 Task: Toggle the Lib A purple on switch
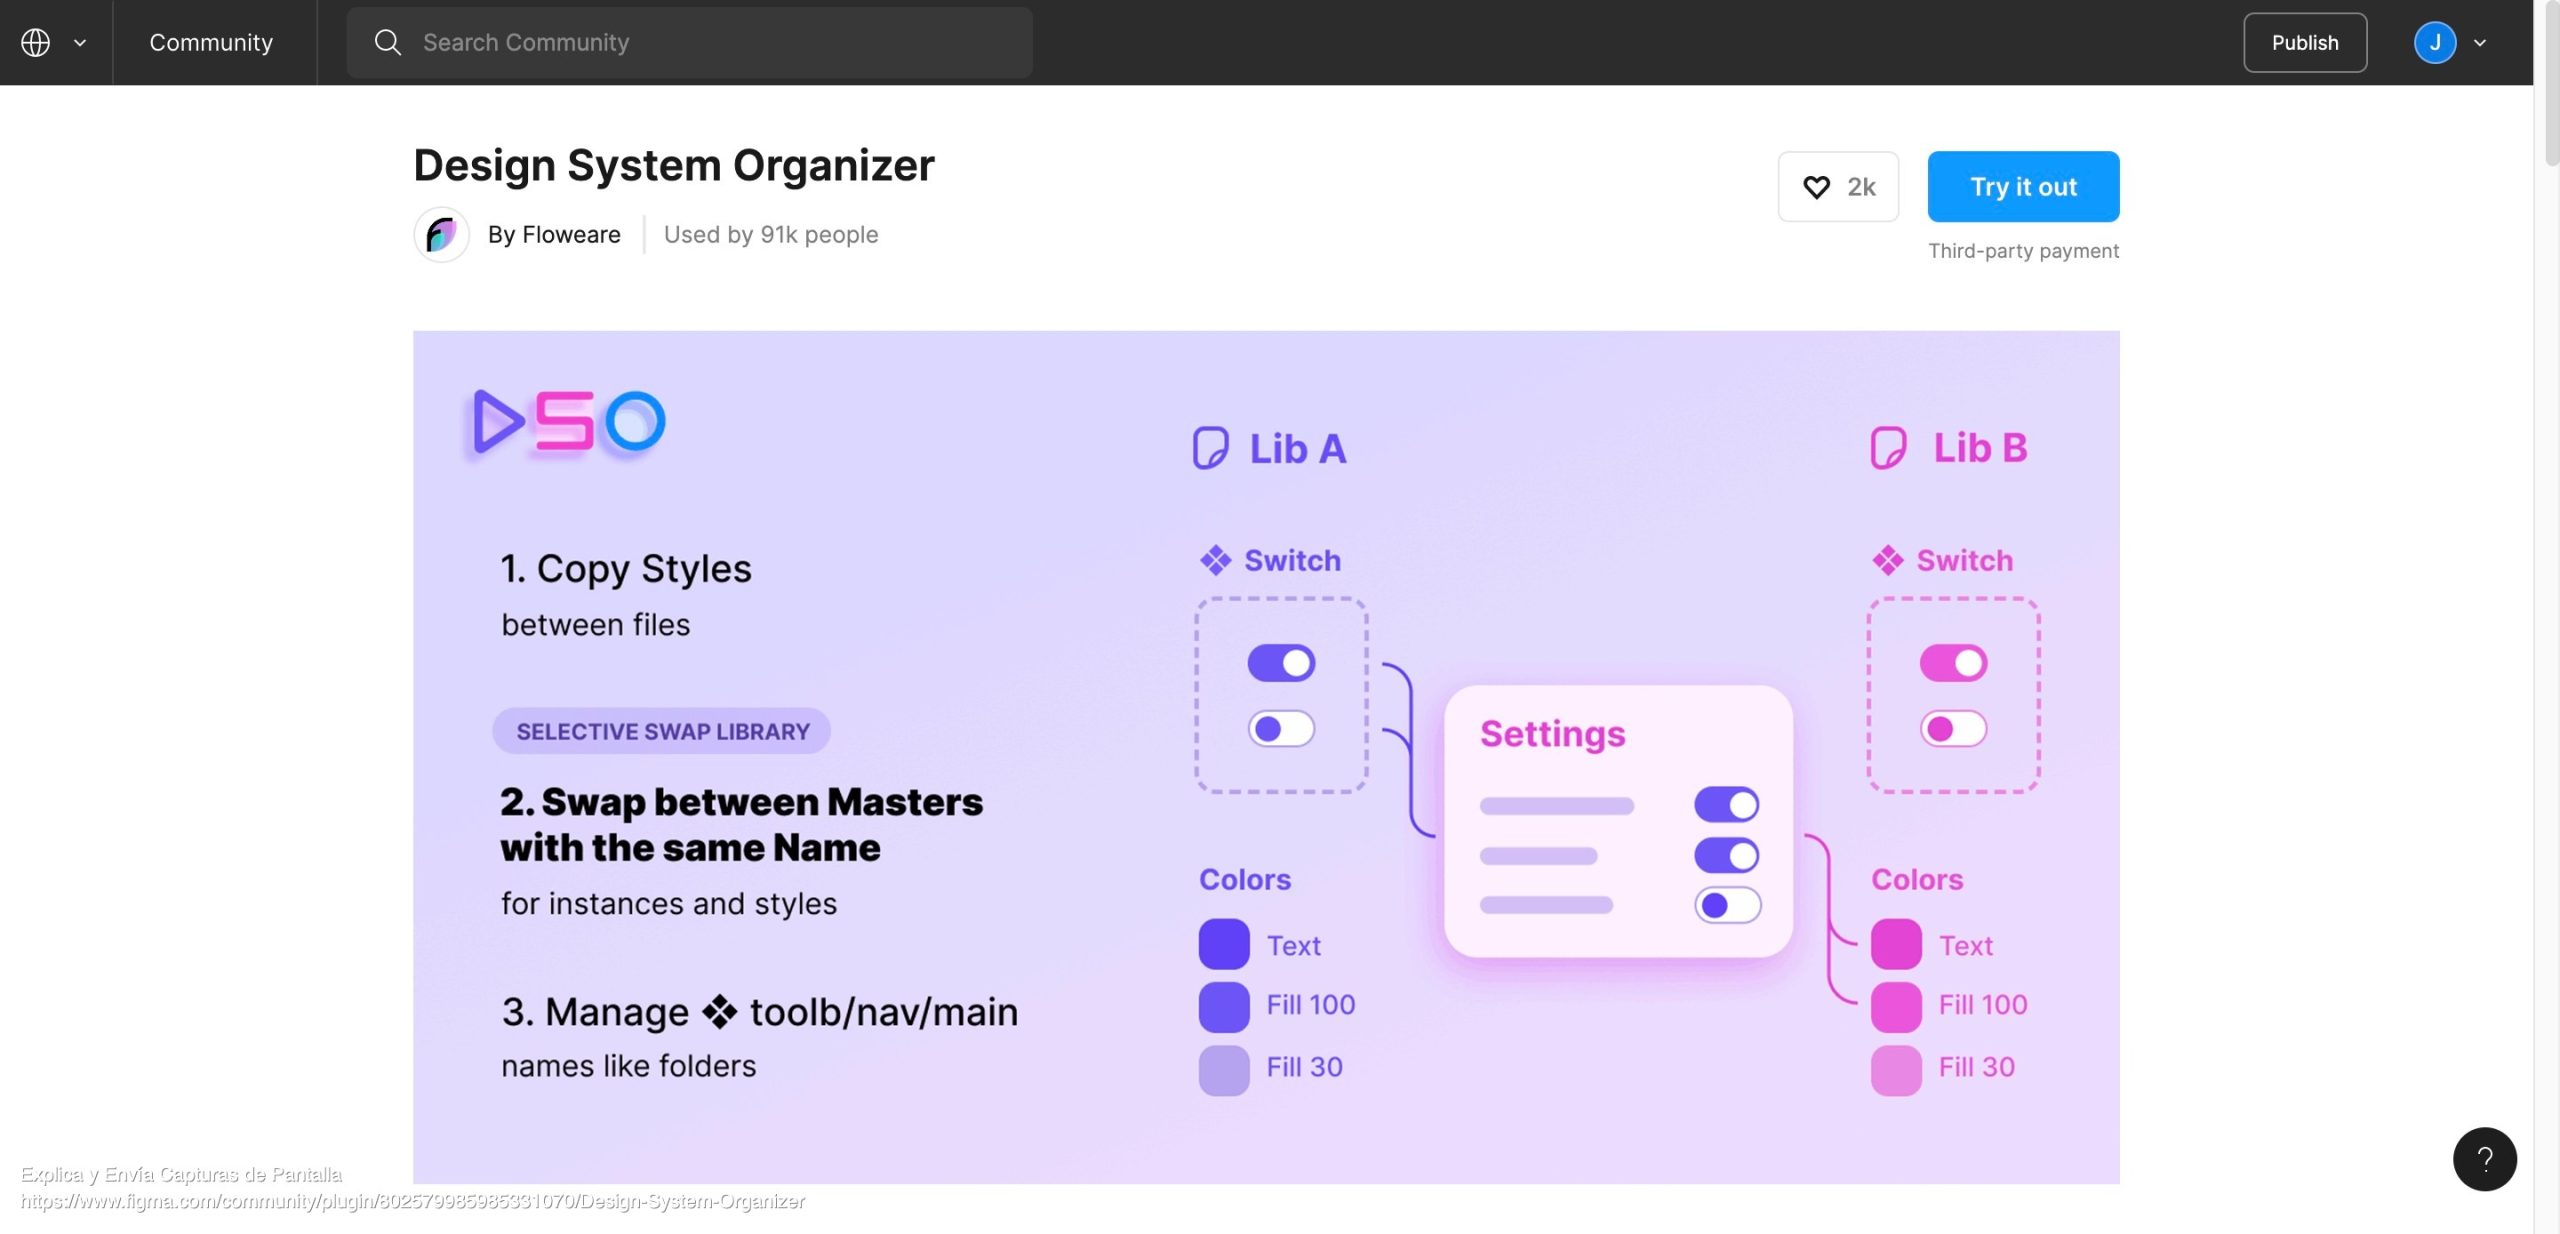click(x=1281, y=663)
